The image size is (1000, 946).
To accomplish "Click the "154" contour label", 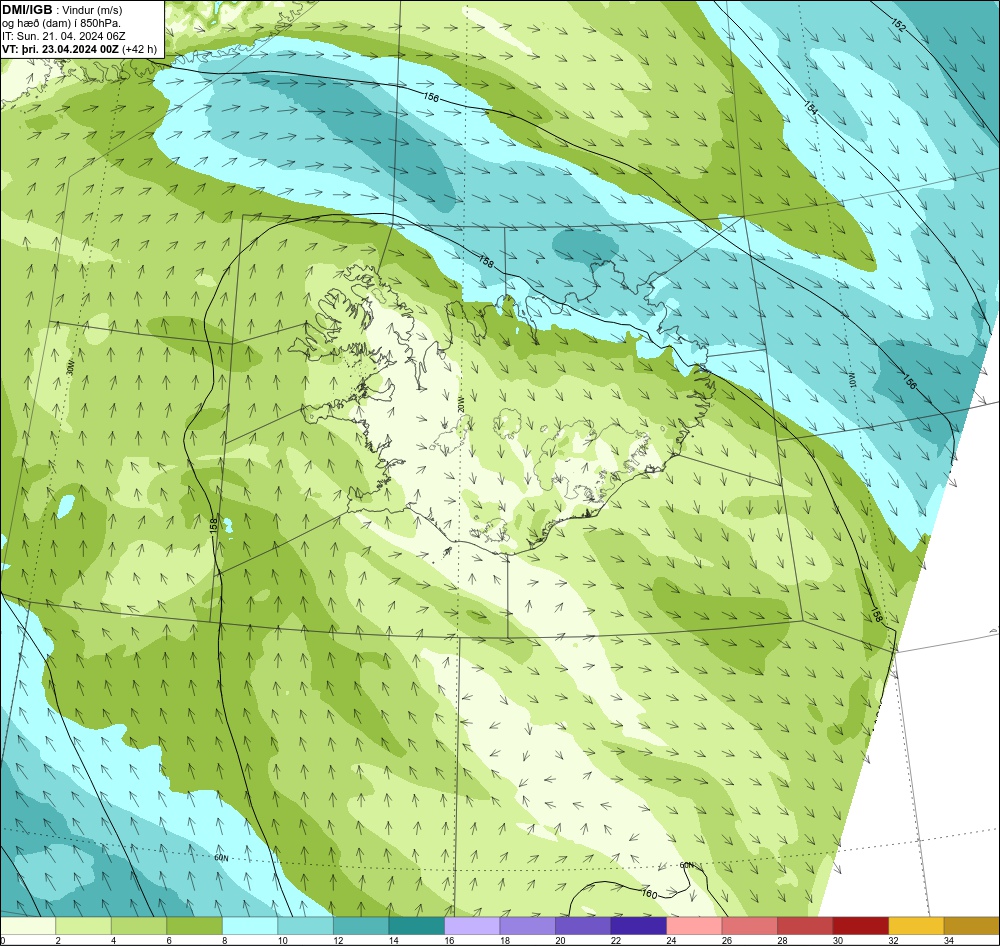I will coord(811,107).
